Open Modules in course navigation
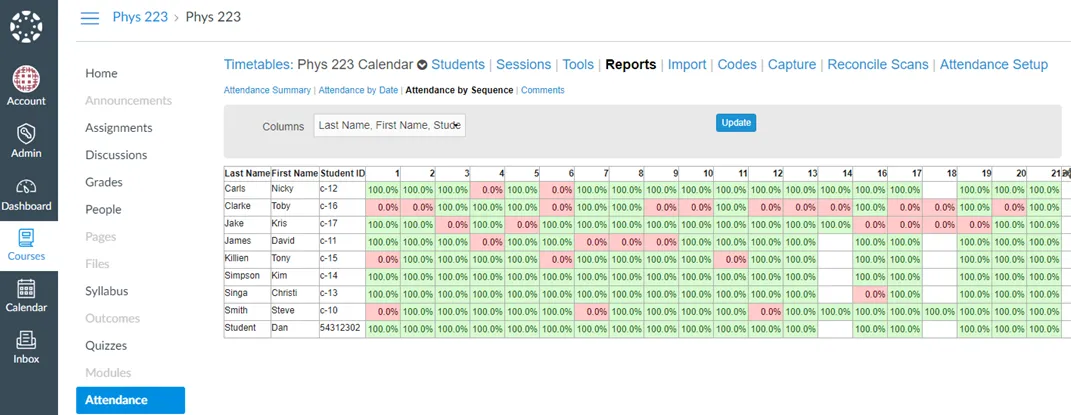The image size is (1071, 415). coord(108,373)
